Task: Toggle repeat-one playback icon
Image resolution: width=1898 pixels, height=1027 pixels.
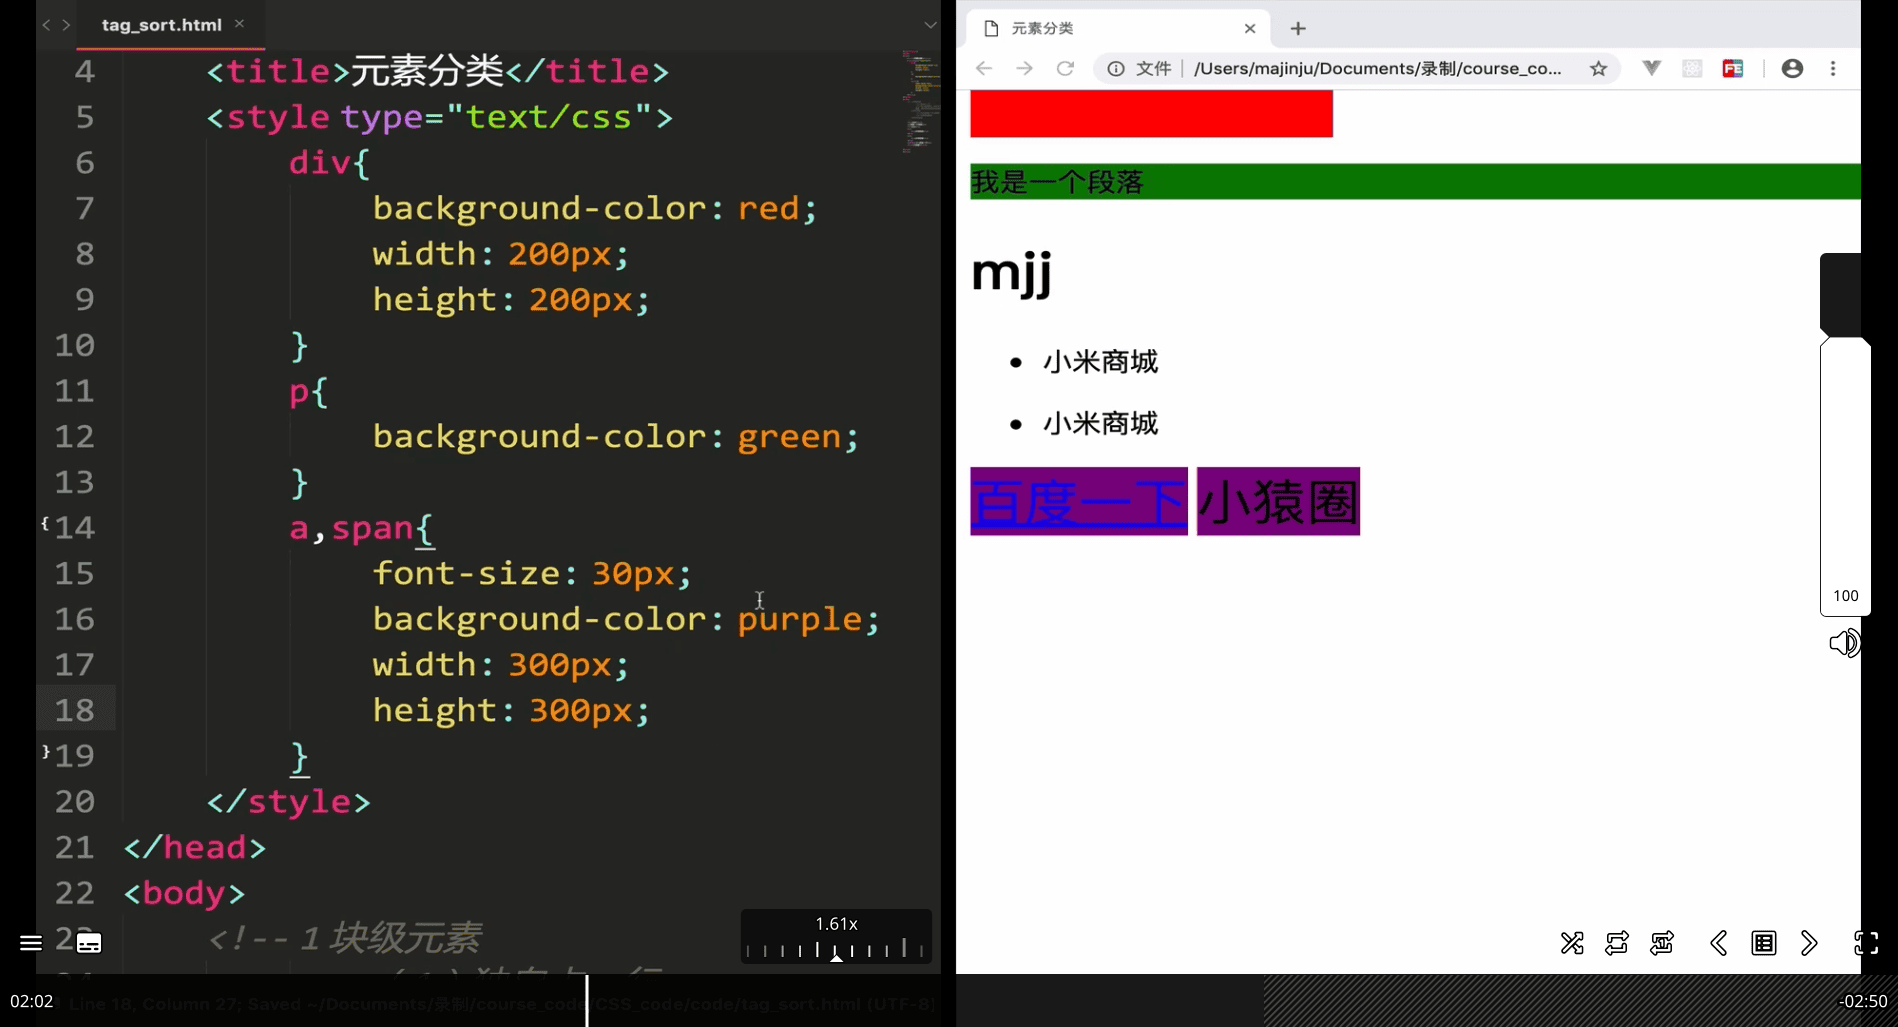Action: [x=1662, y=943]
